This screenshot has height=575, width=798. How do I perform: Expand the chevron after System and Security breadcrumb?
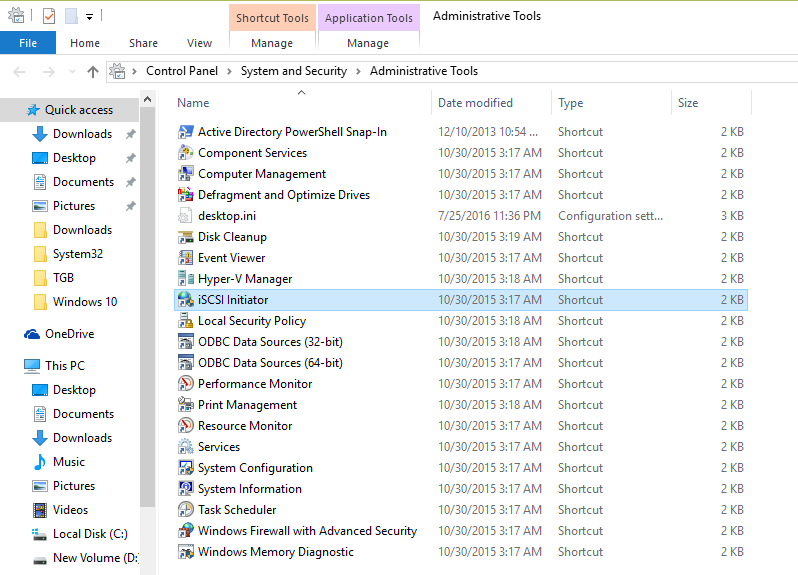358,71
